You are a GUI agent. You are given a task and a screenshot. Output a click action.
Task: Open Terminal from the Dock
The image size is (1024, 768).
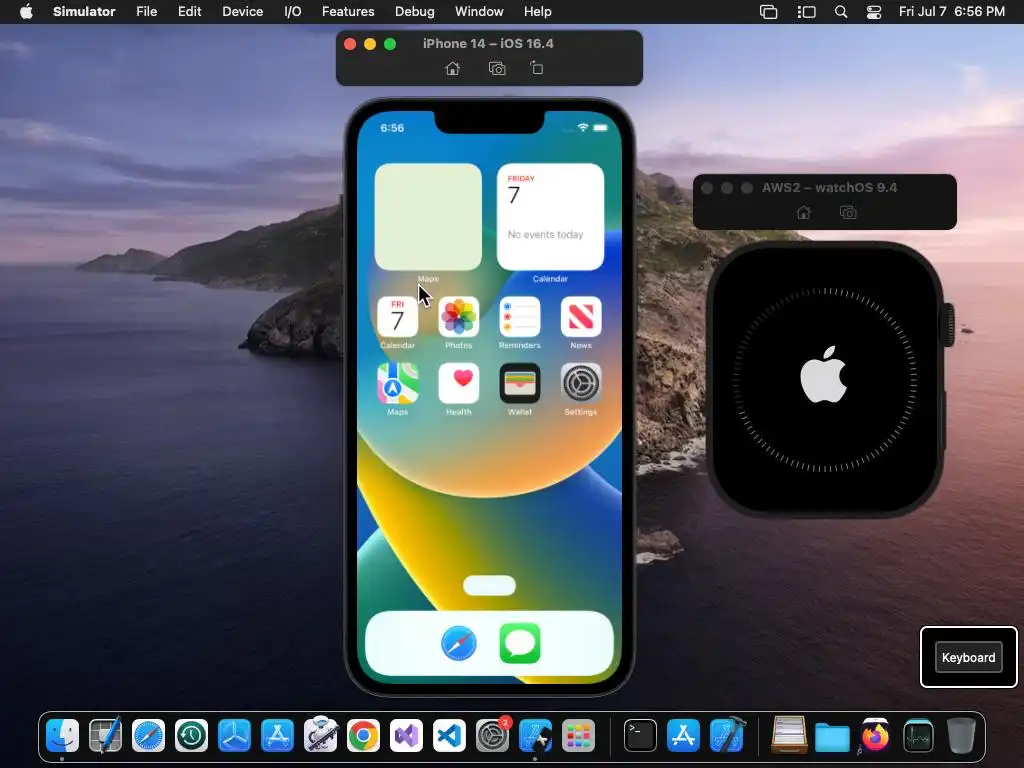coord(640,736)
